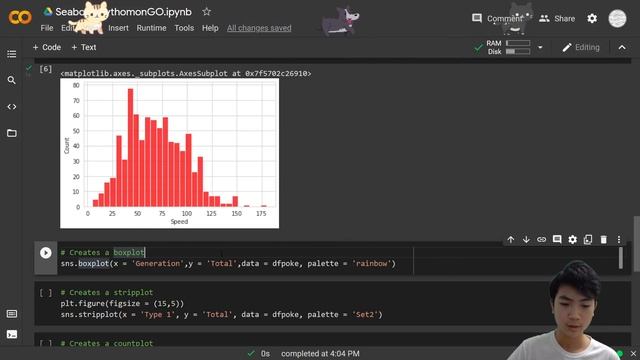This screenshot has width=640, height=360.
Task: Click inside the boxplot code line
Action: click(228, 264)
